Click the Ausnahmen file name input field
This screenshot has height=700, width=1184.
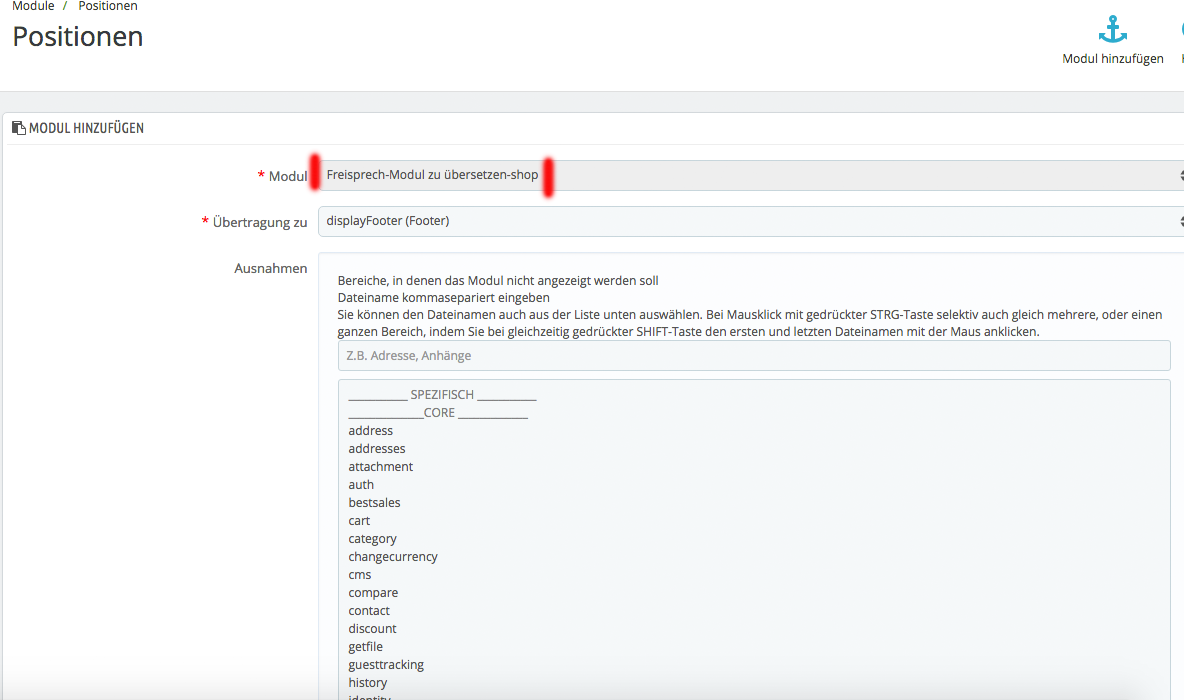(754, 356)
